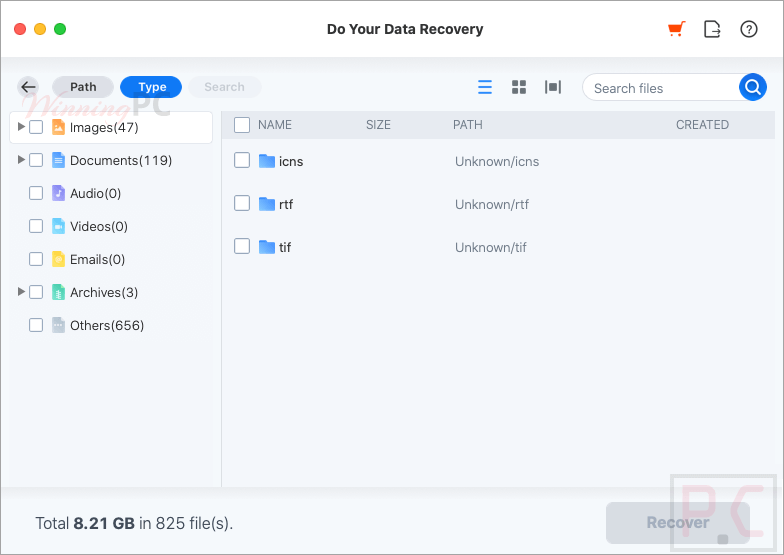The width and height of the screenshot is (784, 555).
Task: Click the green window zoom button
Action: (x=60, y=29)
